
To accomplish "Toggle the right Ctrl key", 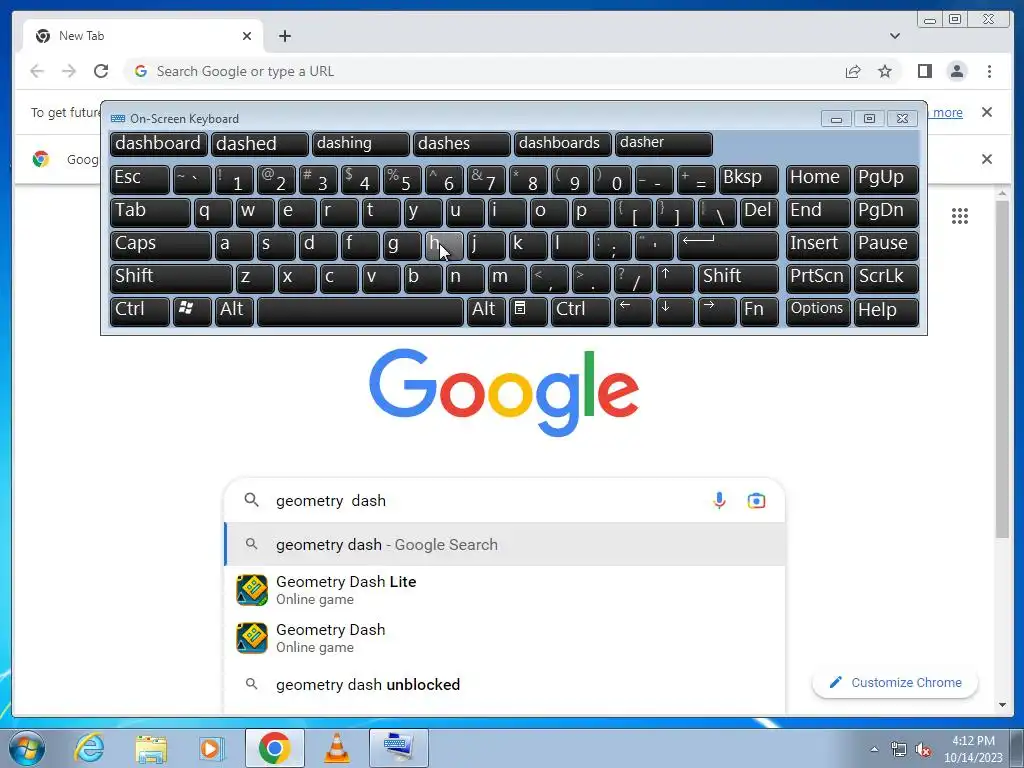I will click(581, 311).
